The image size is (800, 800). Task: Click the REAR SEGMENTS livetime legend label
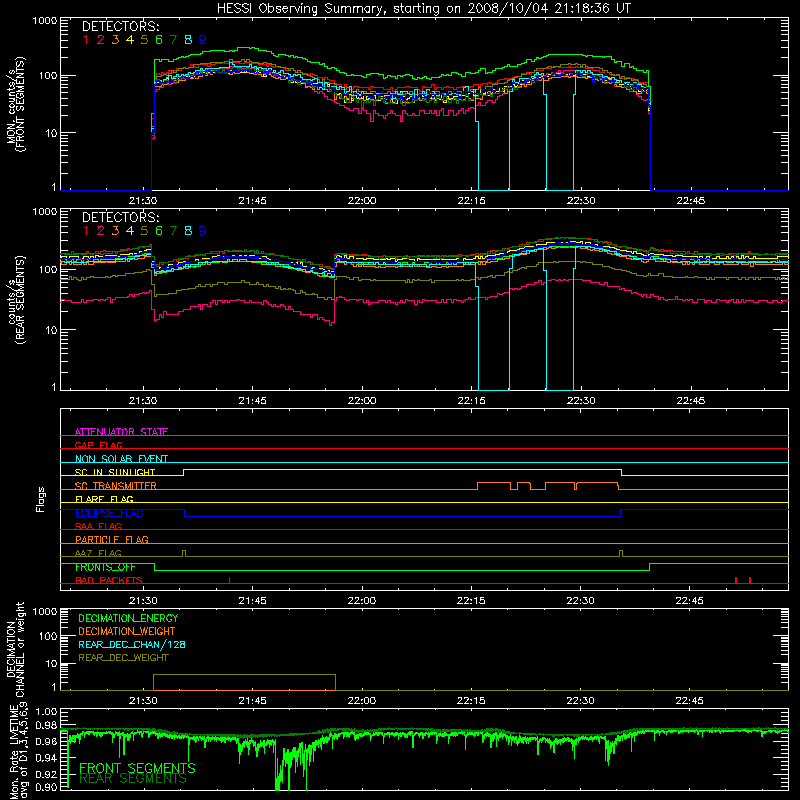[133, 779]
